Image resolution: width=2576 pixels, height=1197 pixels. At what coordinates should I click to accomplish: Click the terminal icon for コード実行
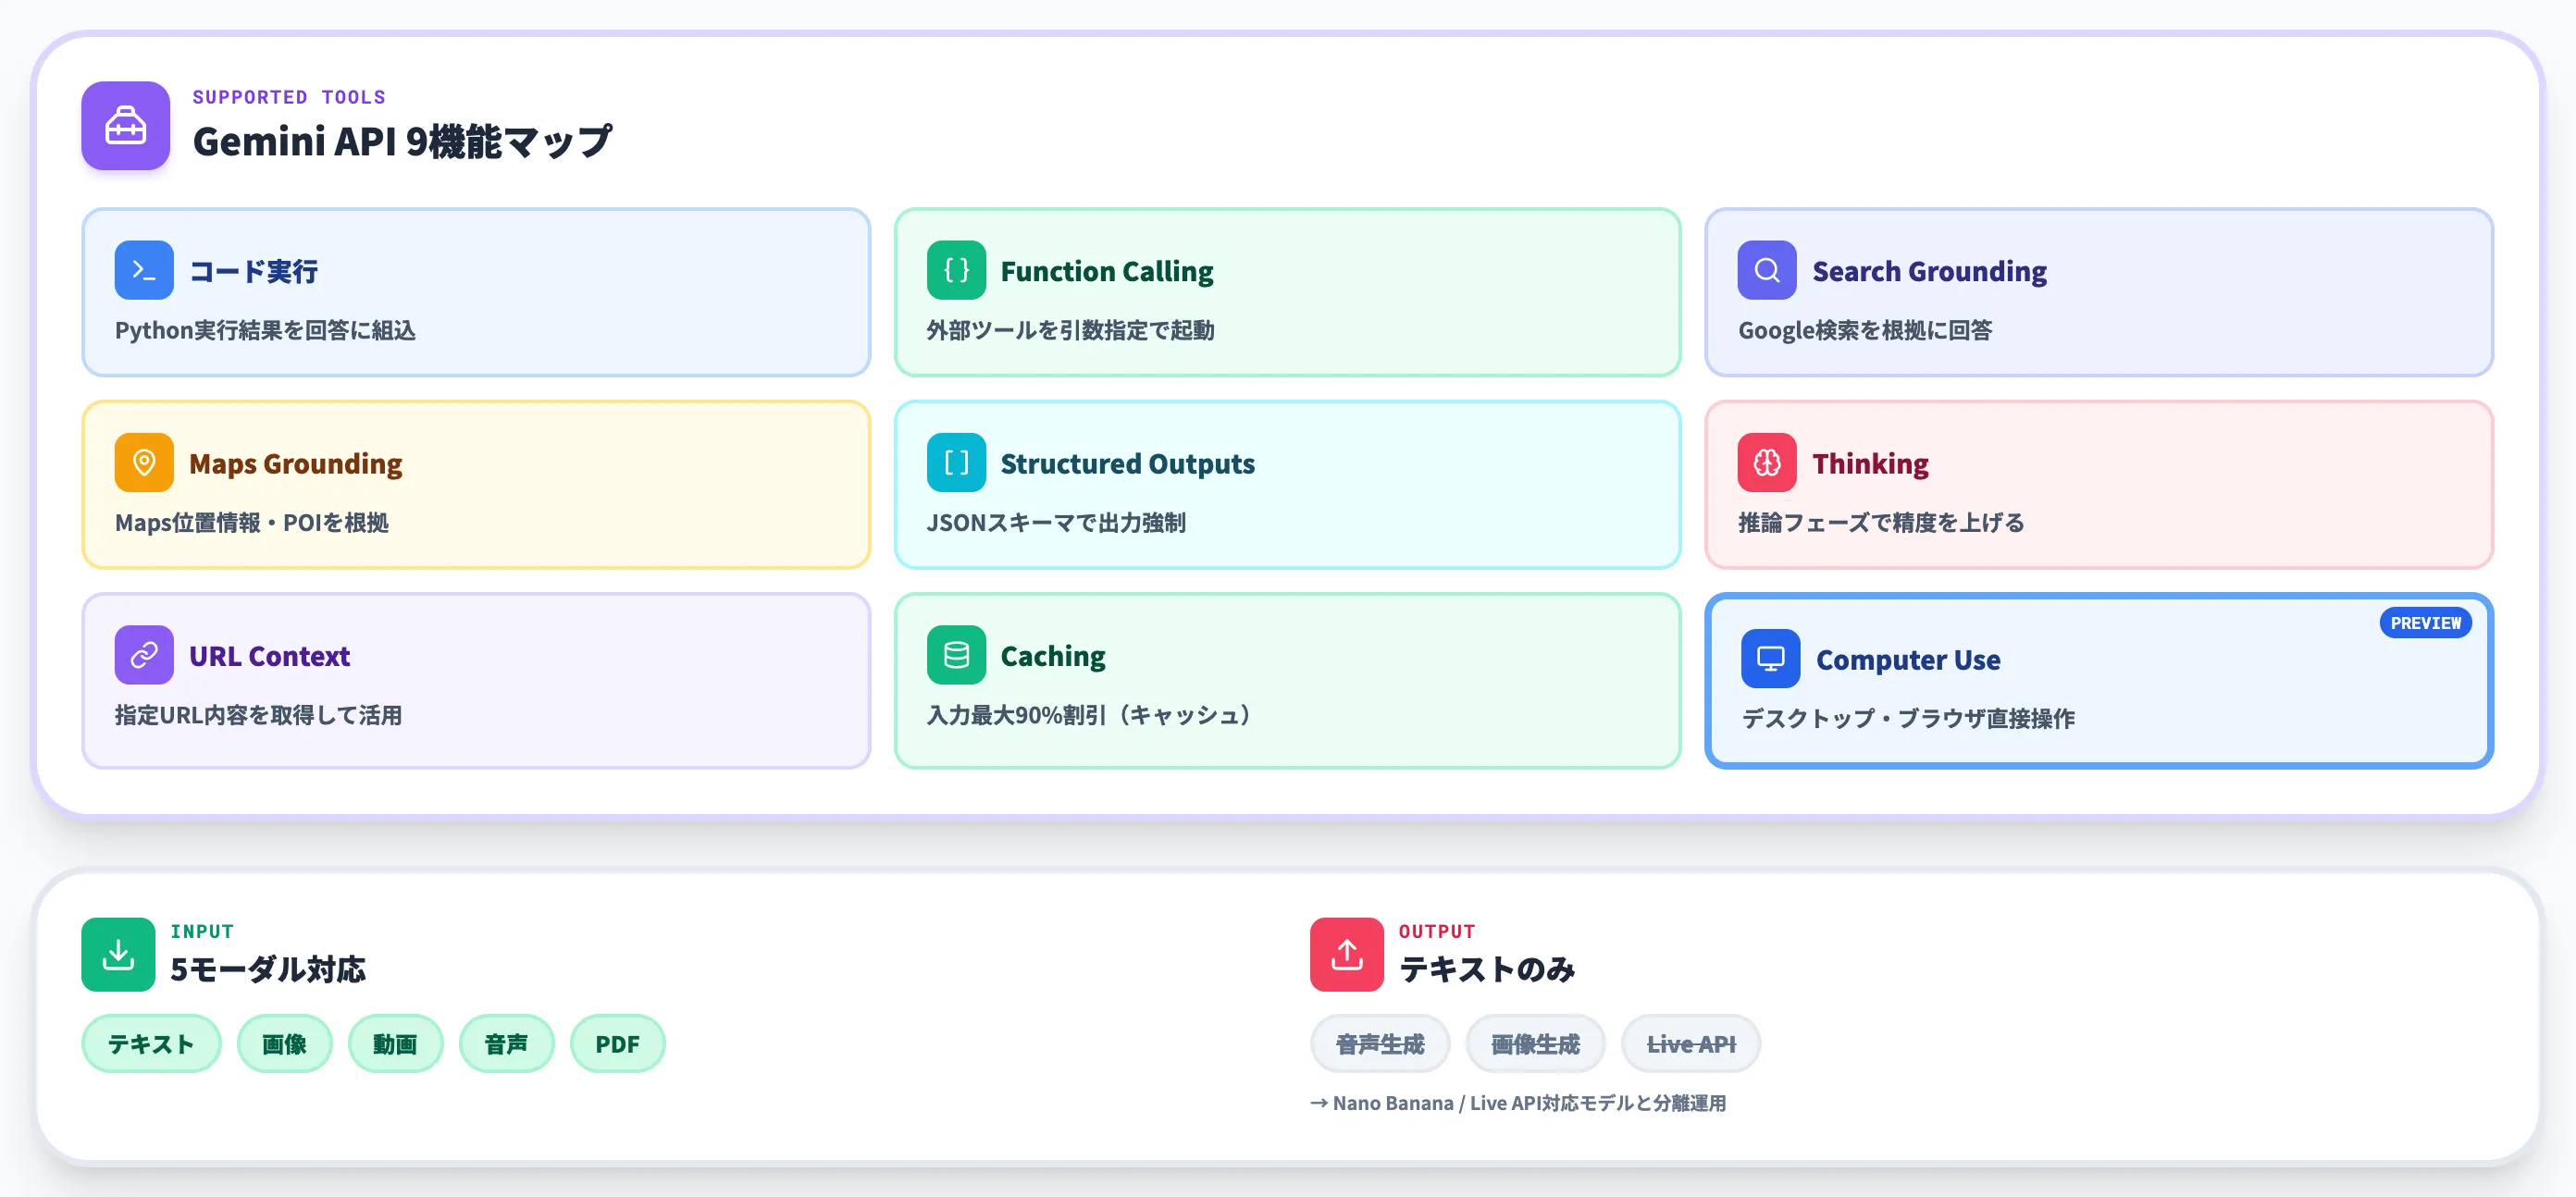144,270
